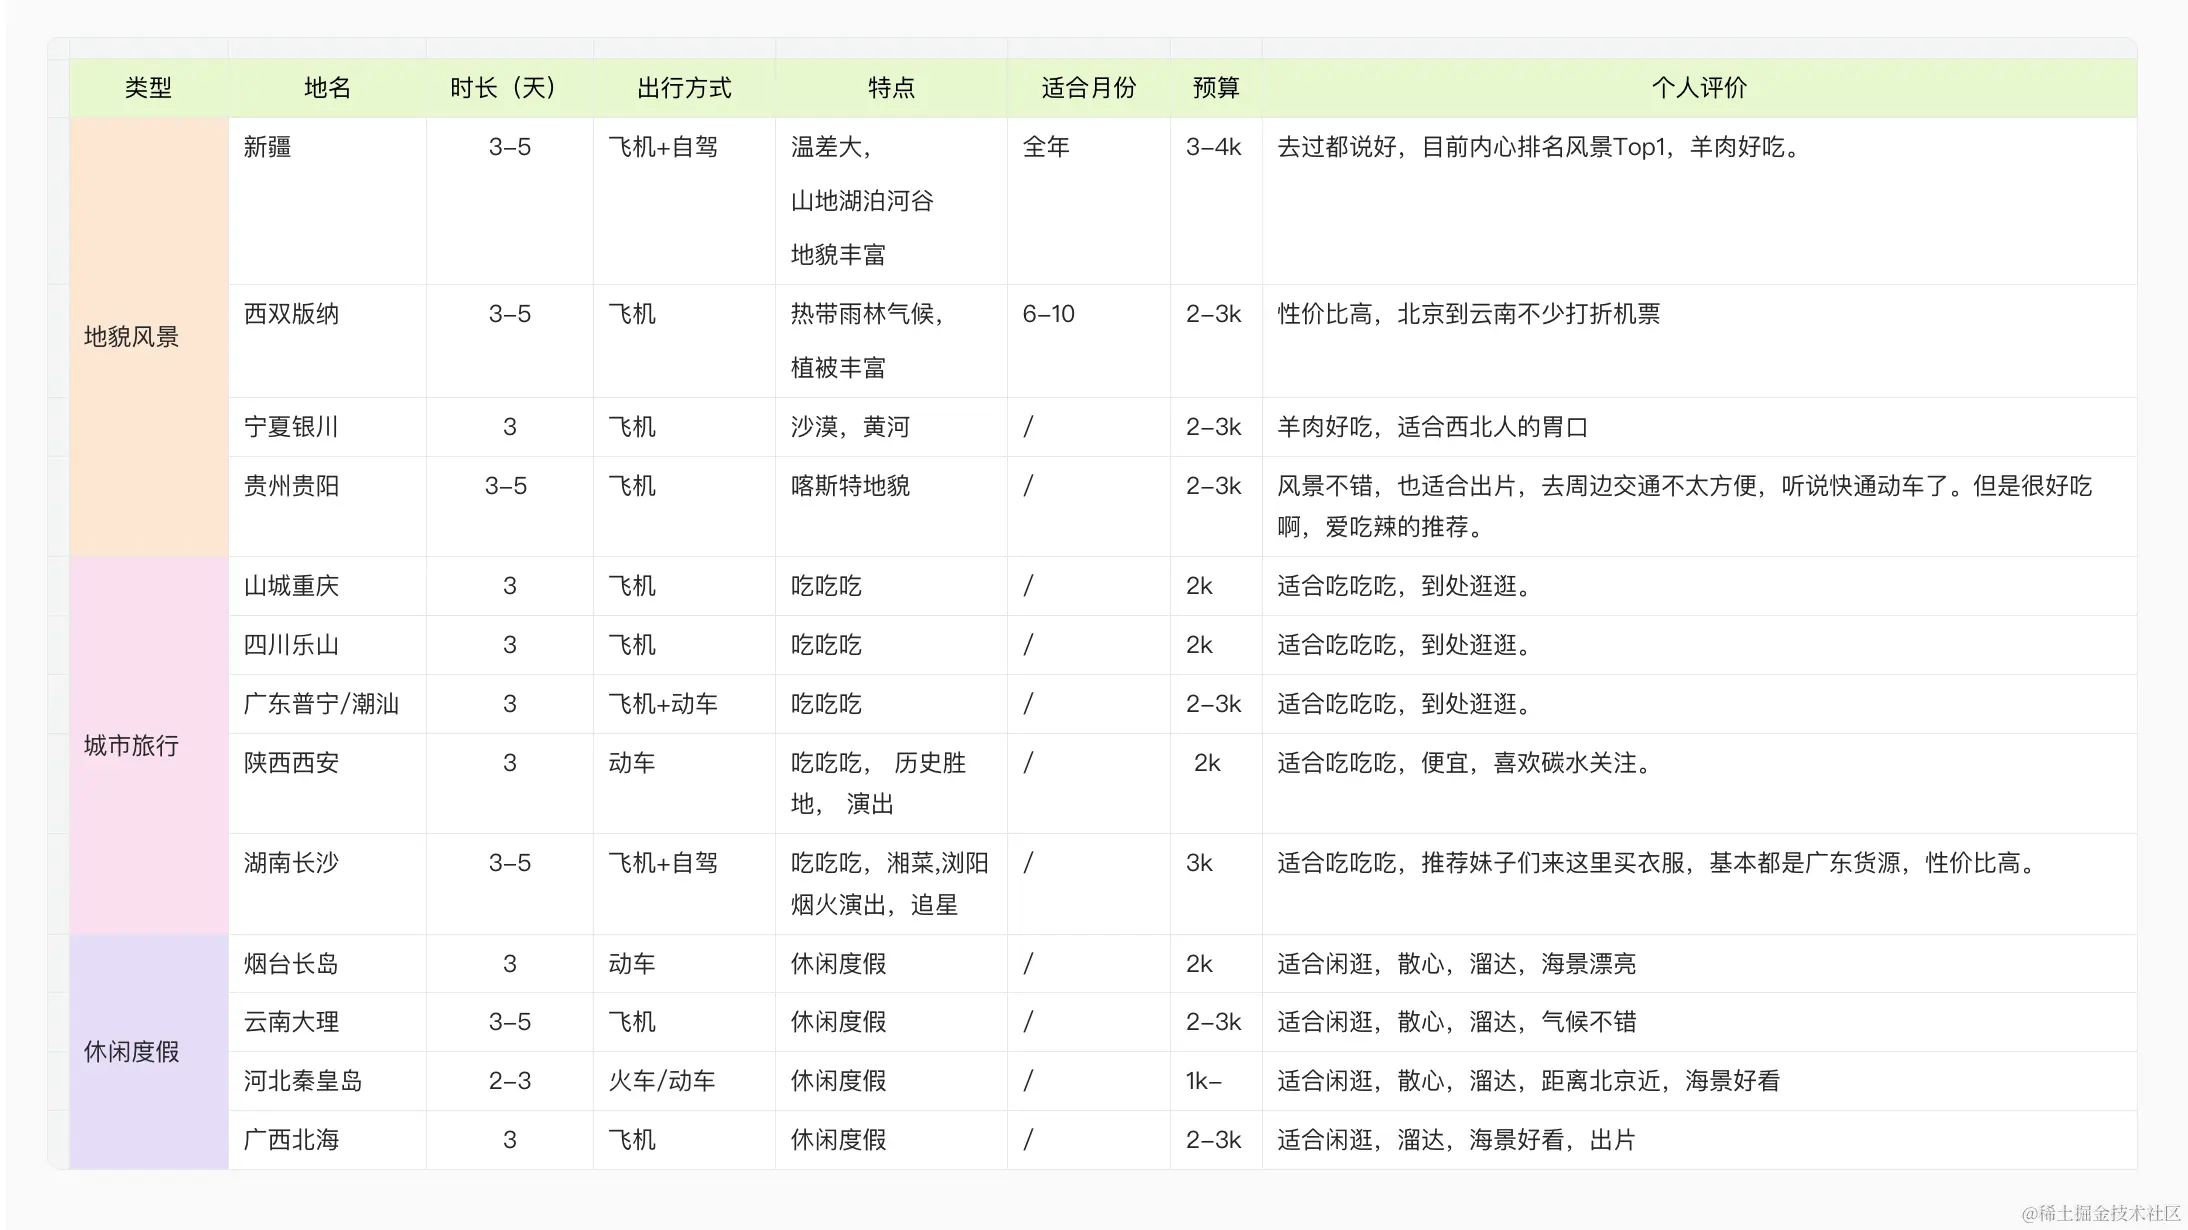2188x1230 pixels.
Task: Click the 1k- budget cell
Action: [x=1204, y=1081]
